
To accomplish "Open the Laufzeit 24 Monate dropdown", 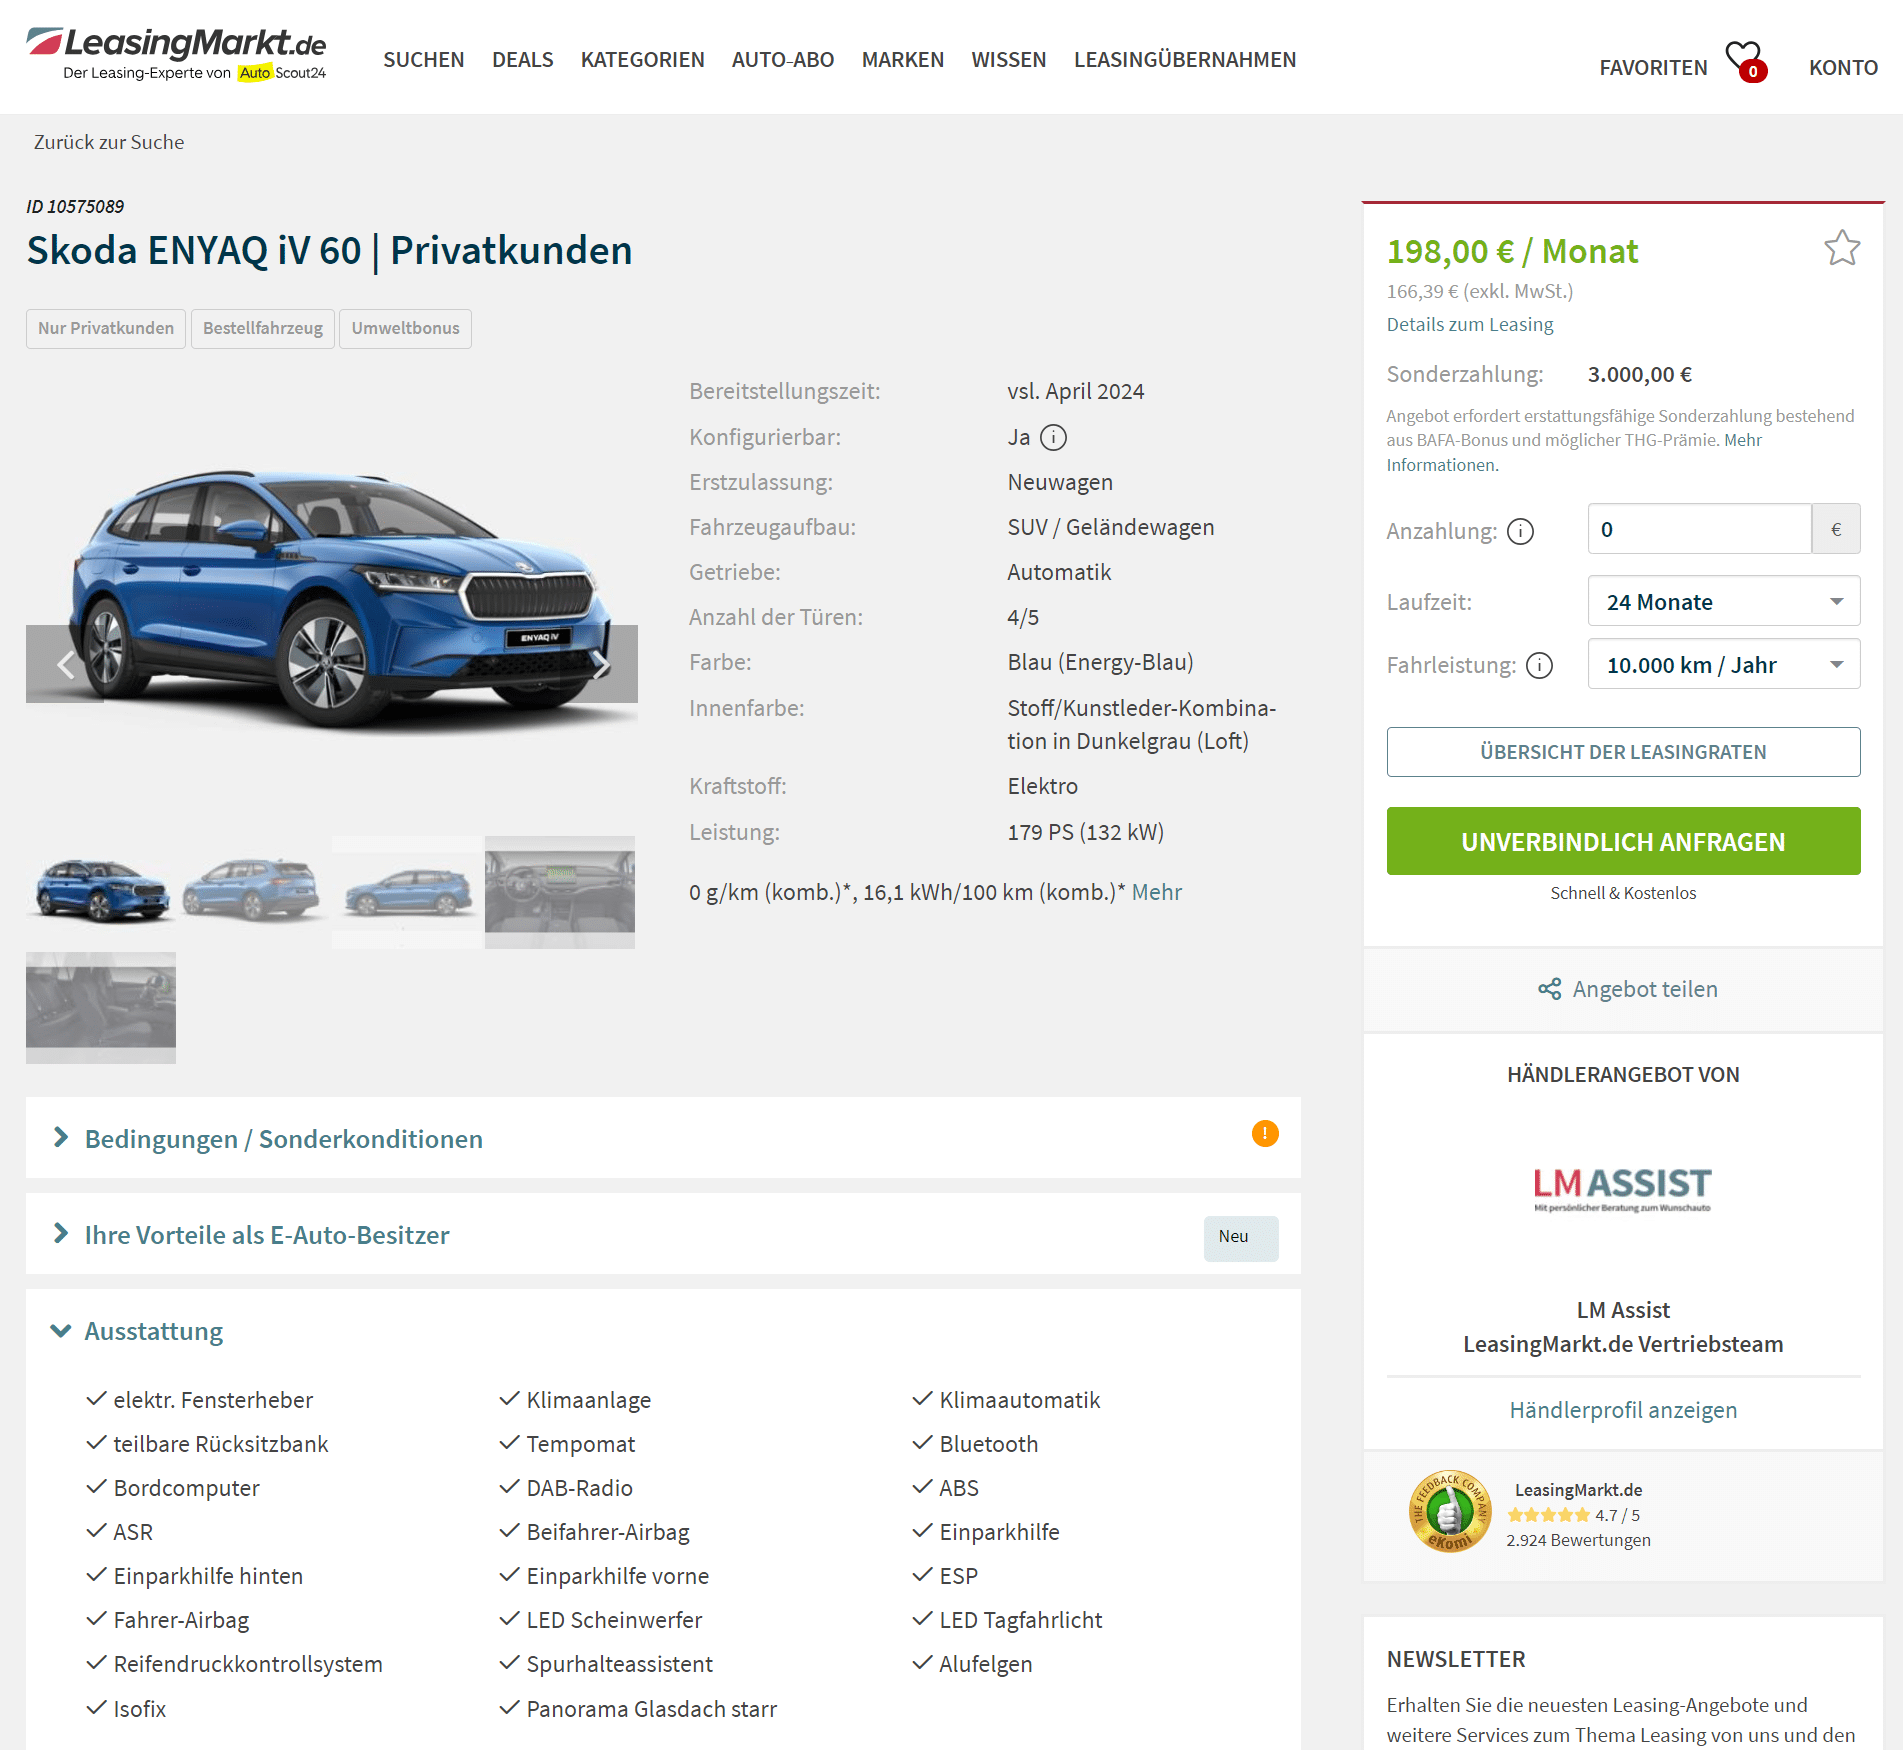I will pyautogui.click(x=1723, y=602).
